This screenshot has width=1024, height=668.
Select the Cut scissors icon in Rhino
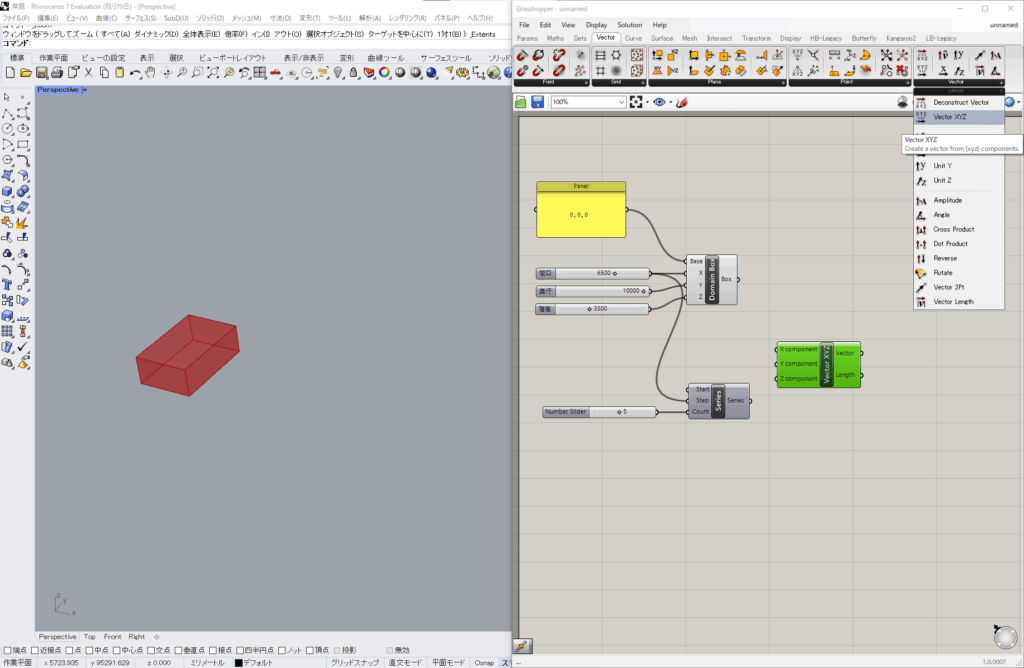[89, 73]
